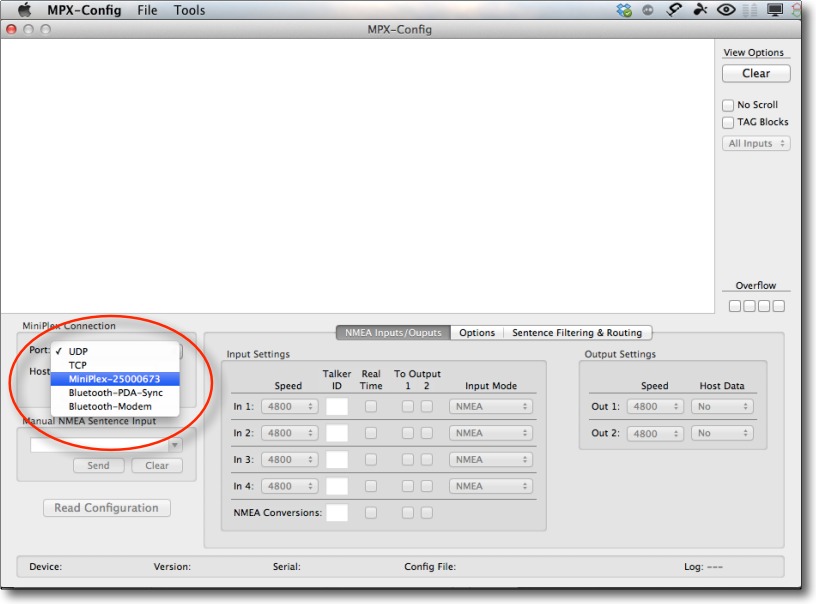Open the In 4 Input Mode dropdown
This screenshot has width=816, height=604.
pos(491,486)
